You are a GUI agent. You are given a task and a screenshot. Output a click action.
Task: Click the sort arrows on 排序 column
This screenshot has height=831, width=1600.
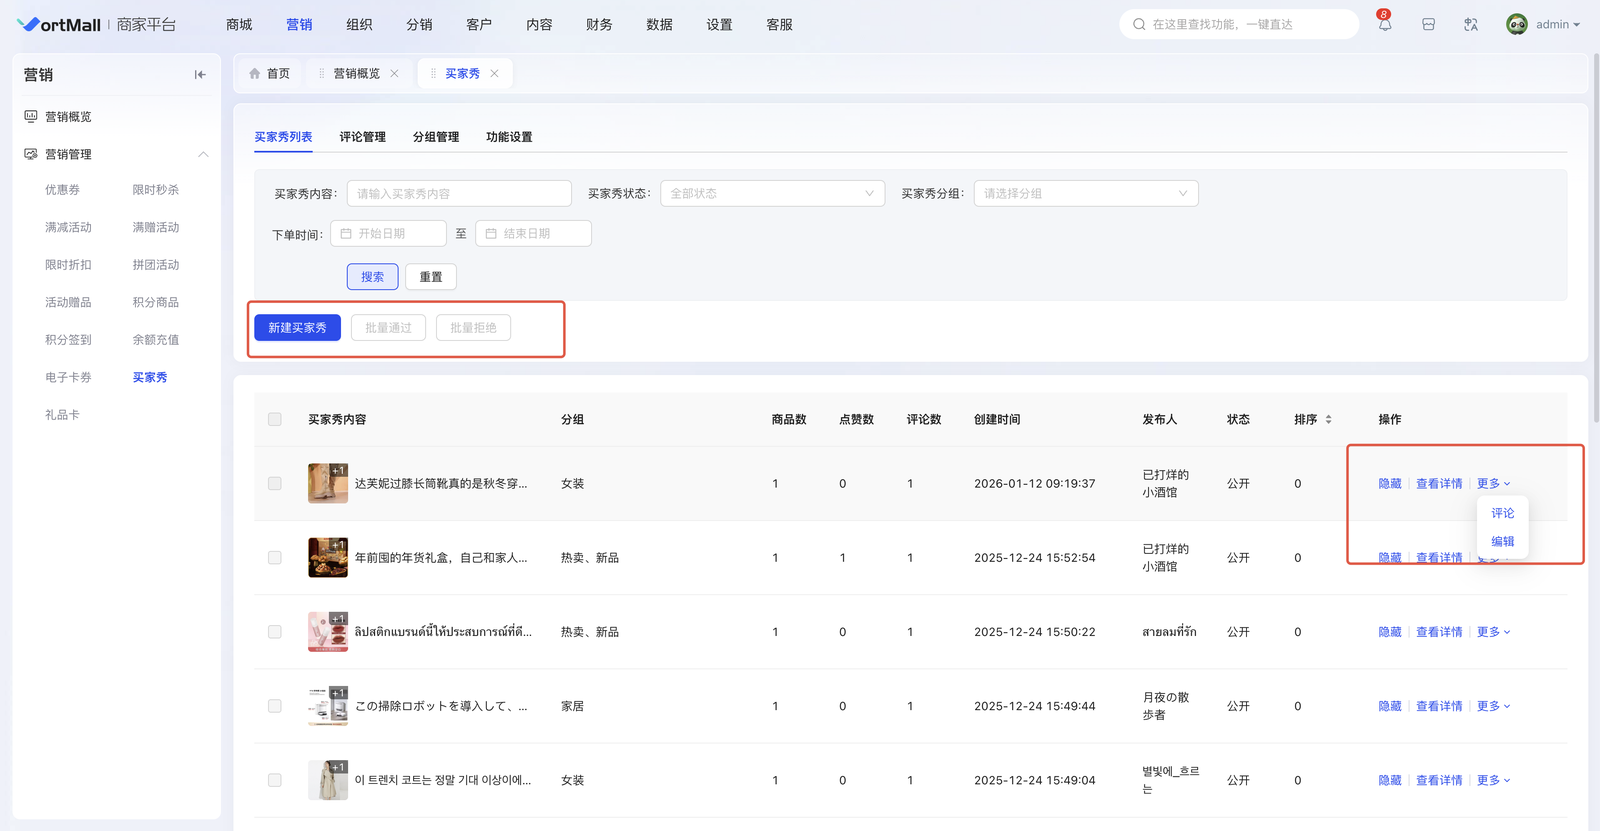pyautogui.click(x=1328, y=420)
